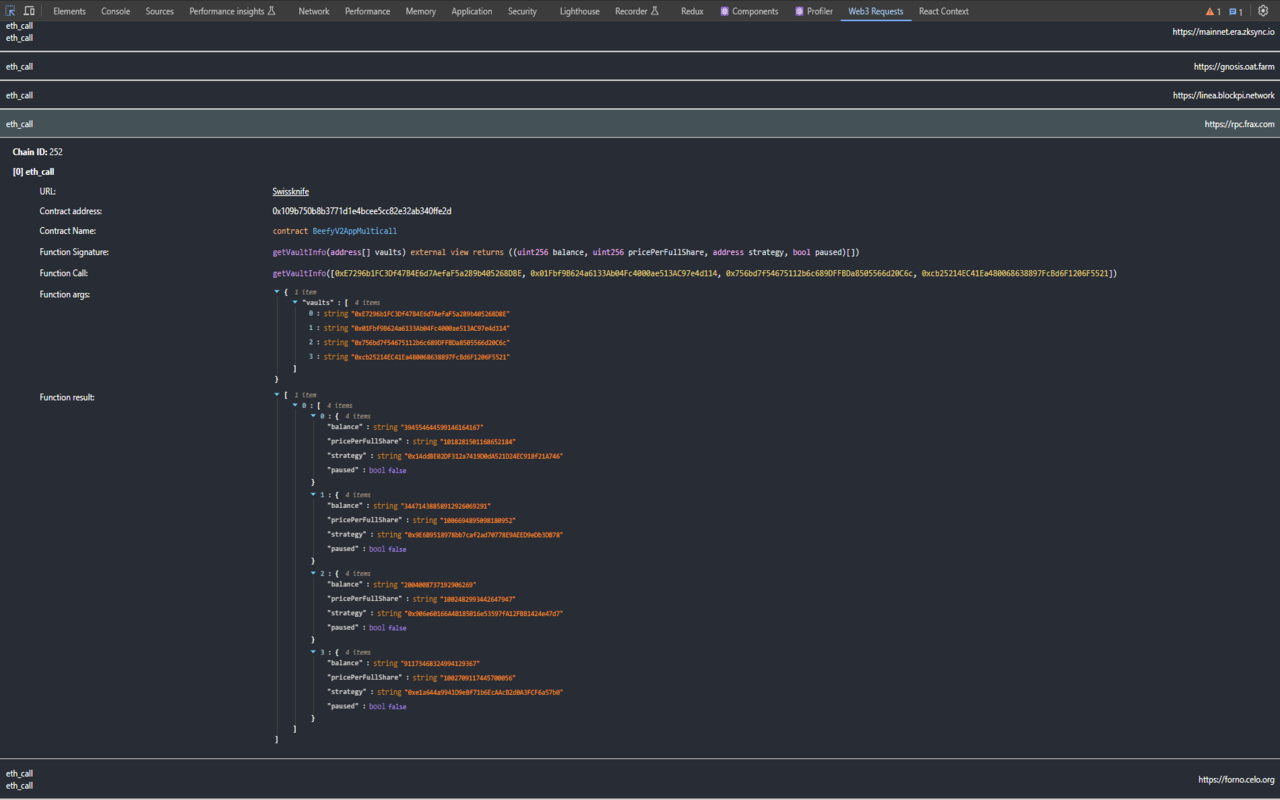This screenshot has width=1280, height=800.
Task: Switch to the Network tab
Action: tap(313, 12)
